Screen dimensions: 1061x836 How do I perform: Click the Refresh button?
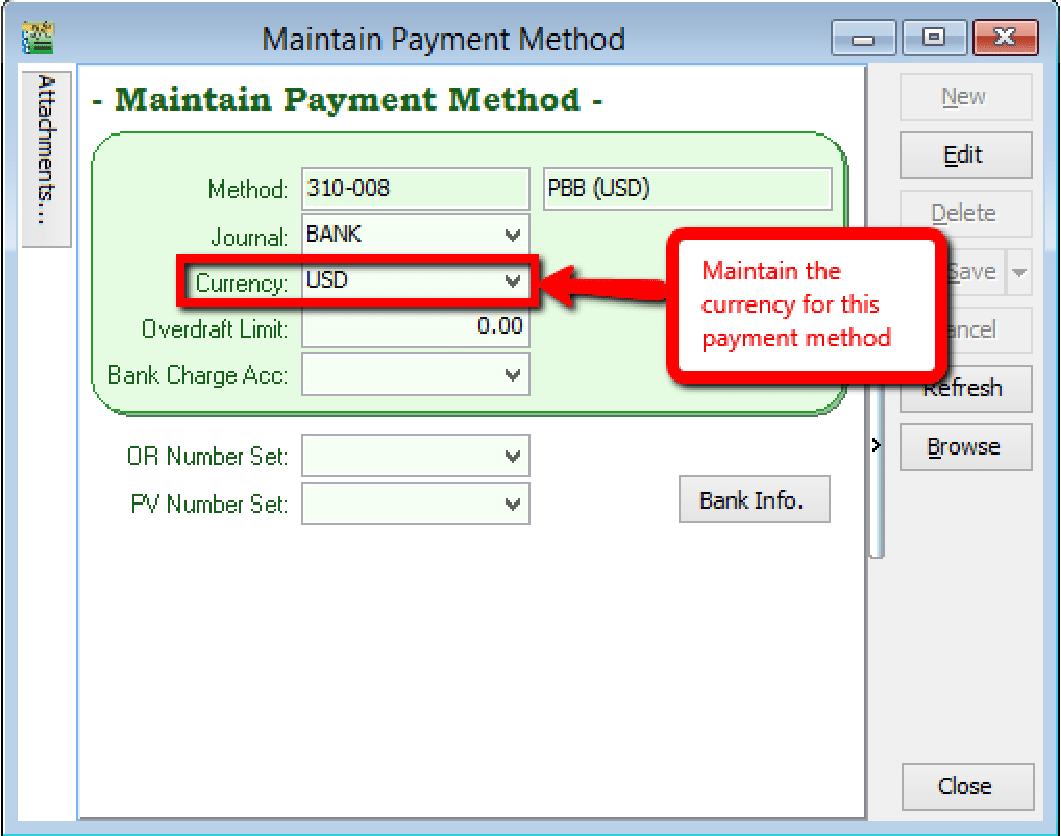tap(965, 388)
